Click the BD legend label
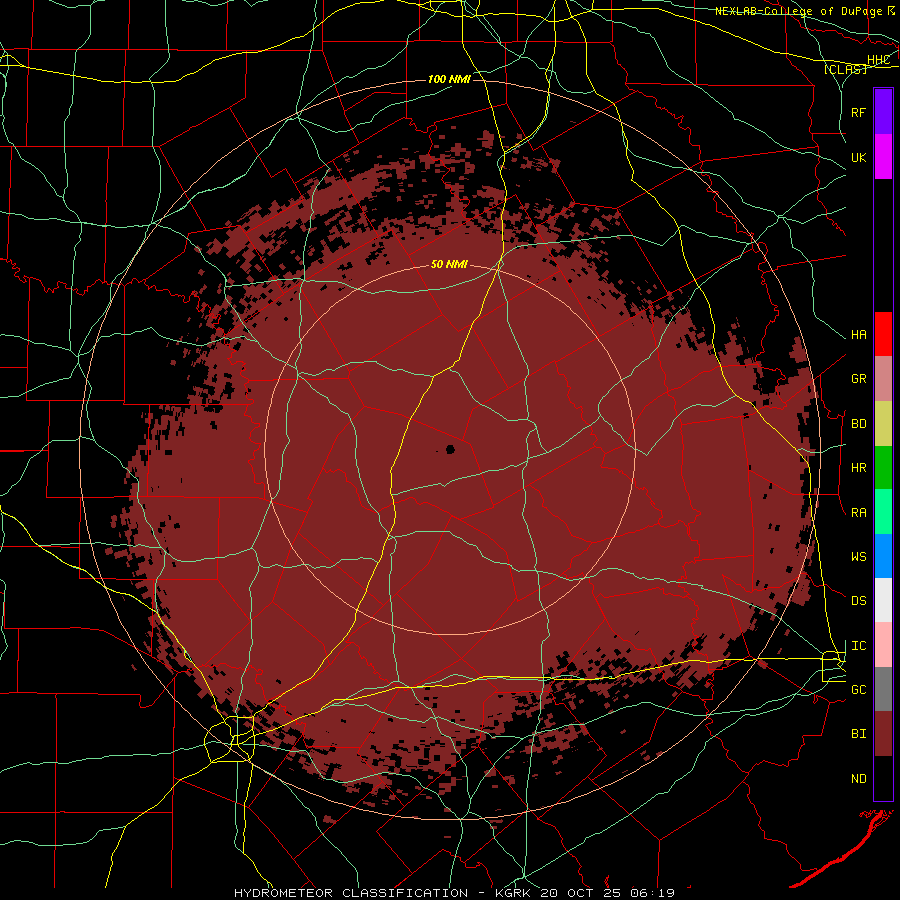900x900 pixels. [x=858, y=424]
